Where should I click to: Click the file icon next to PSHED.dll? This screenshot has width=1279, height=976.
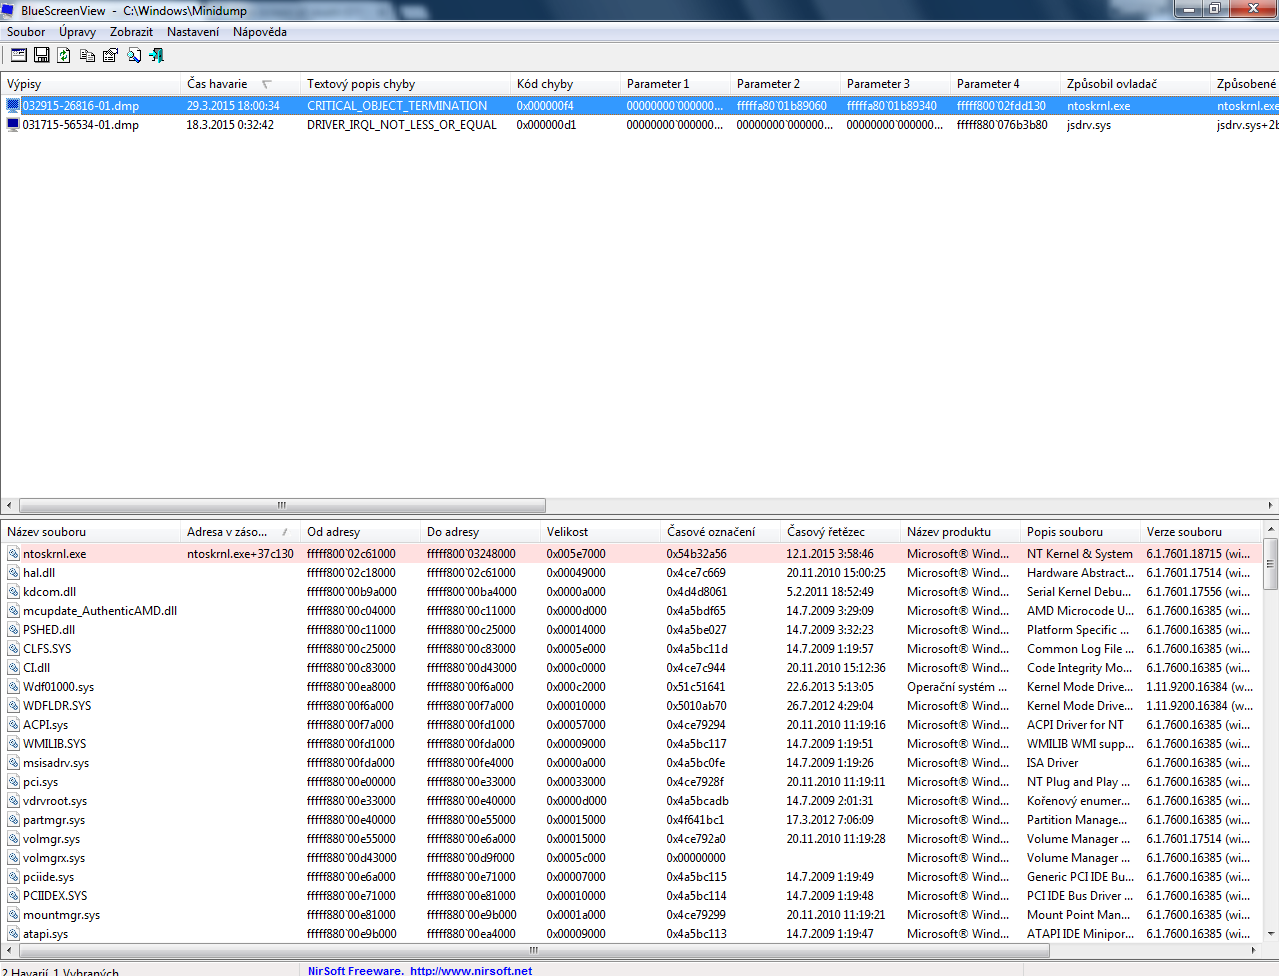[x=14, y=630]
